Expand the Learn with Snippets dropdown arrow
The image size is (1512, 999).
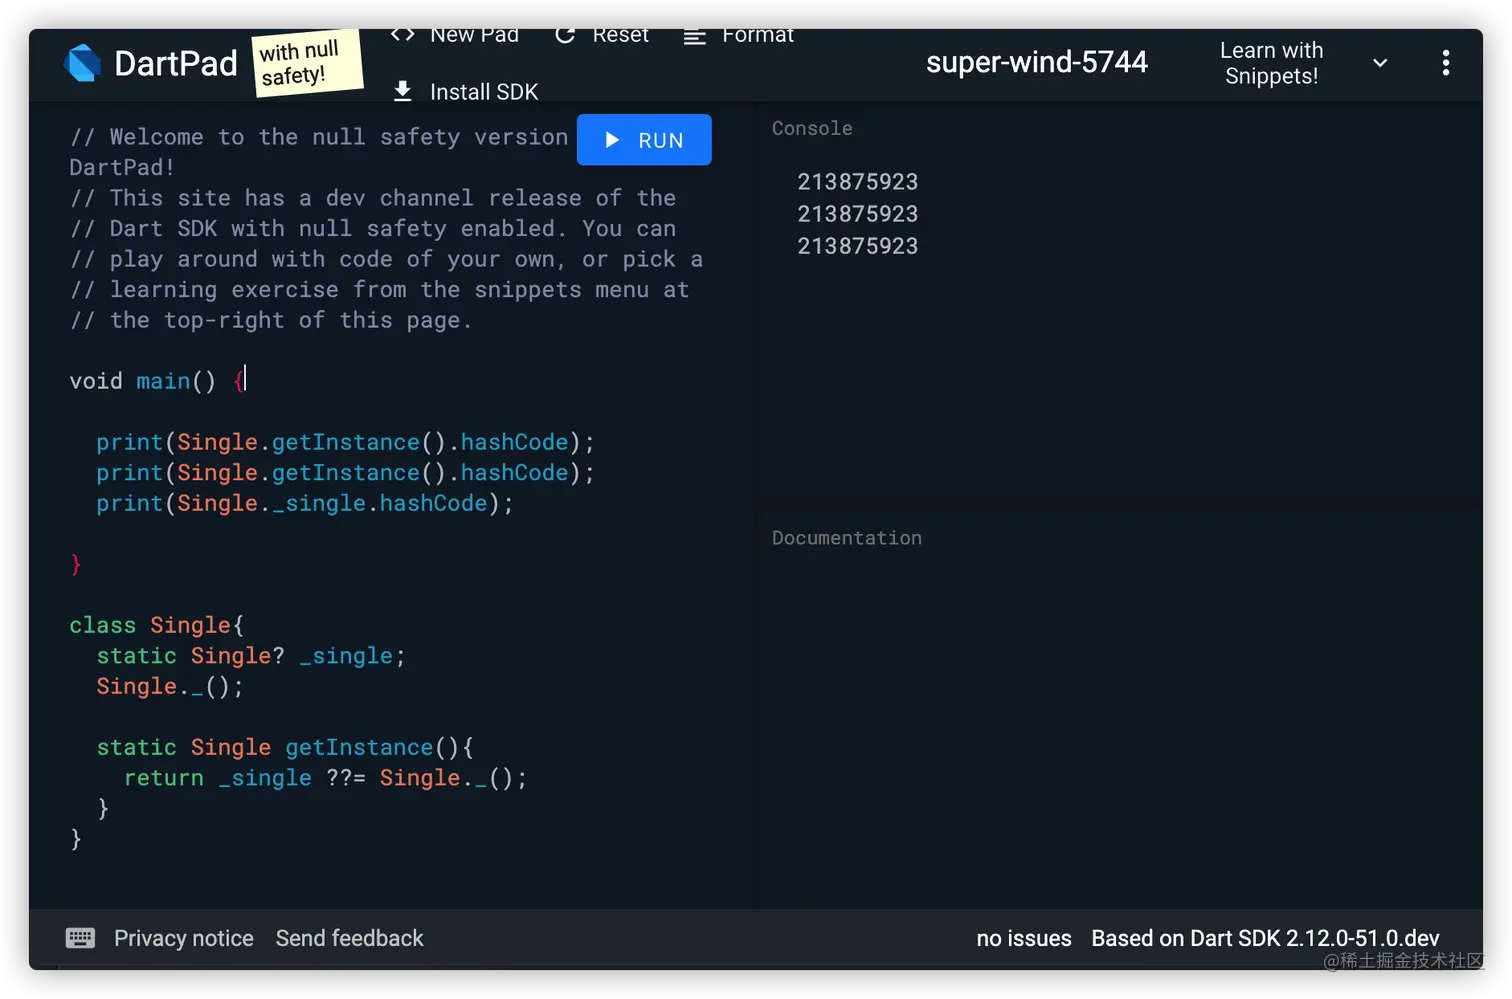pos(1380,63)
